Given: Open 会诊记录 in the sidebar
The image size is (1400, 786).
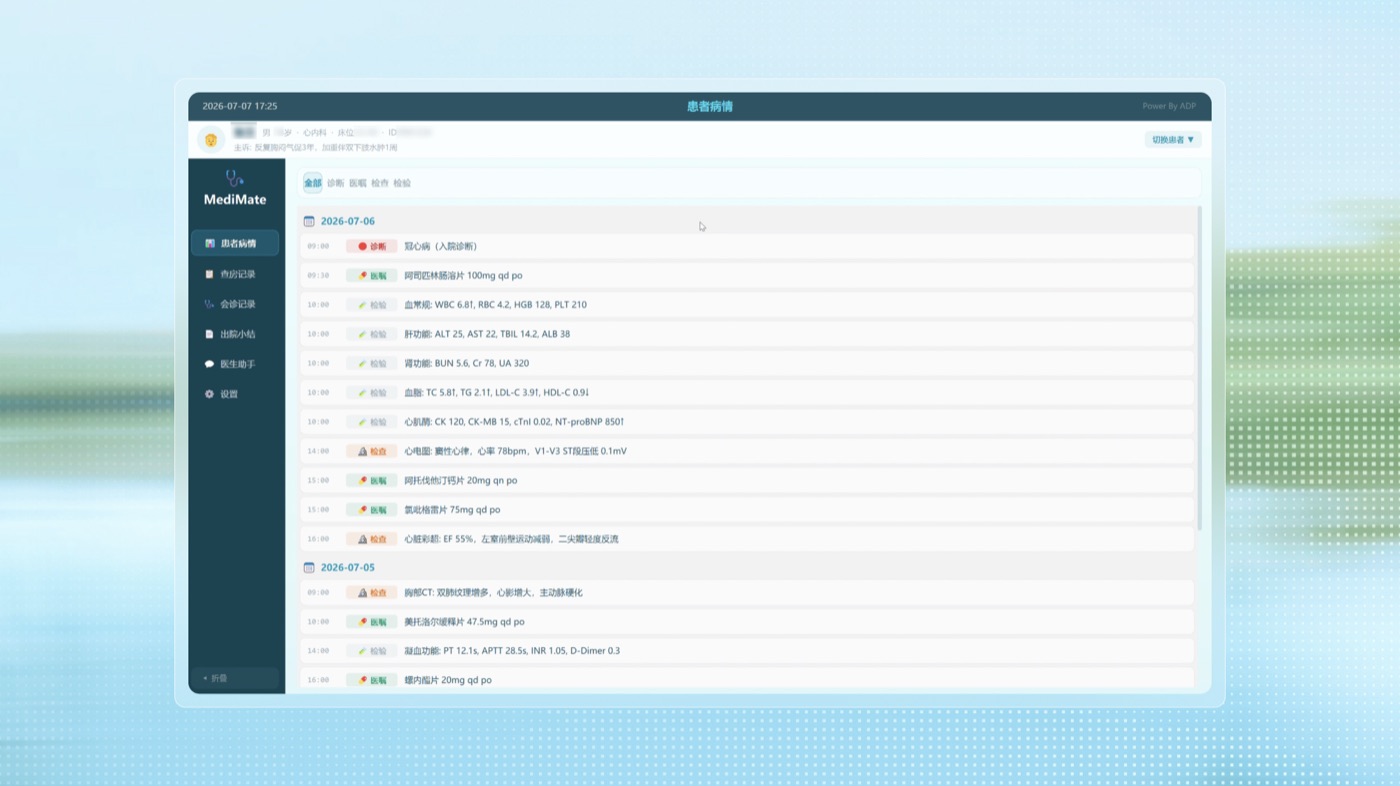Looking at the screenshot, I should tap(235, 304).
